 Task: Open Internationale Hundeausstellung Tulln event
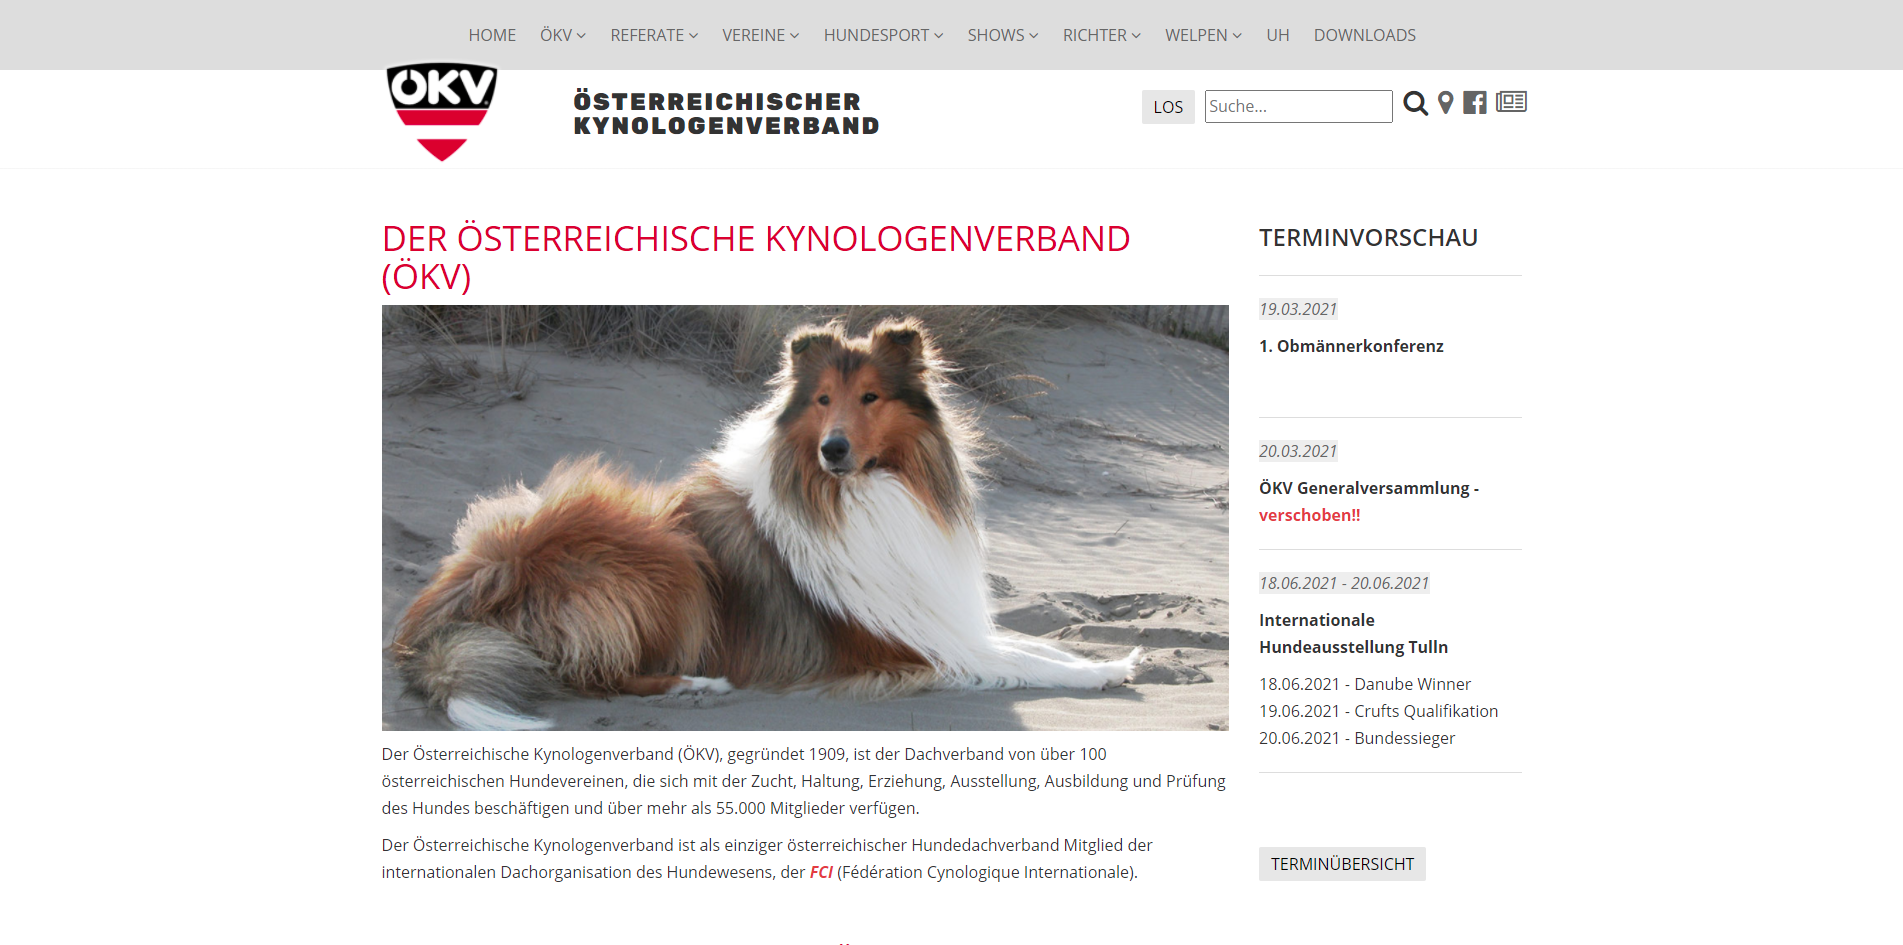(x=1353, y=633)
